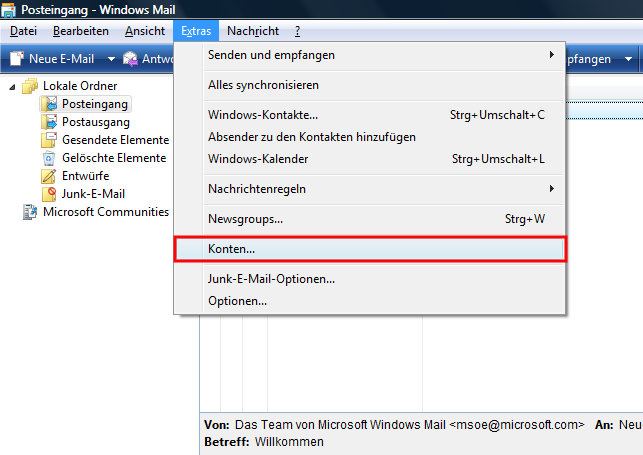Open the Junk-E-Mail folder icon

[50, 194]
